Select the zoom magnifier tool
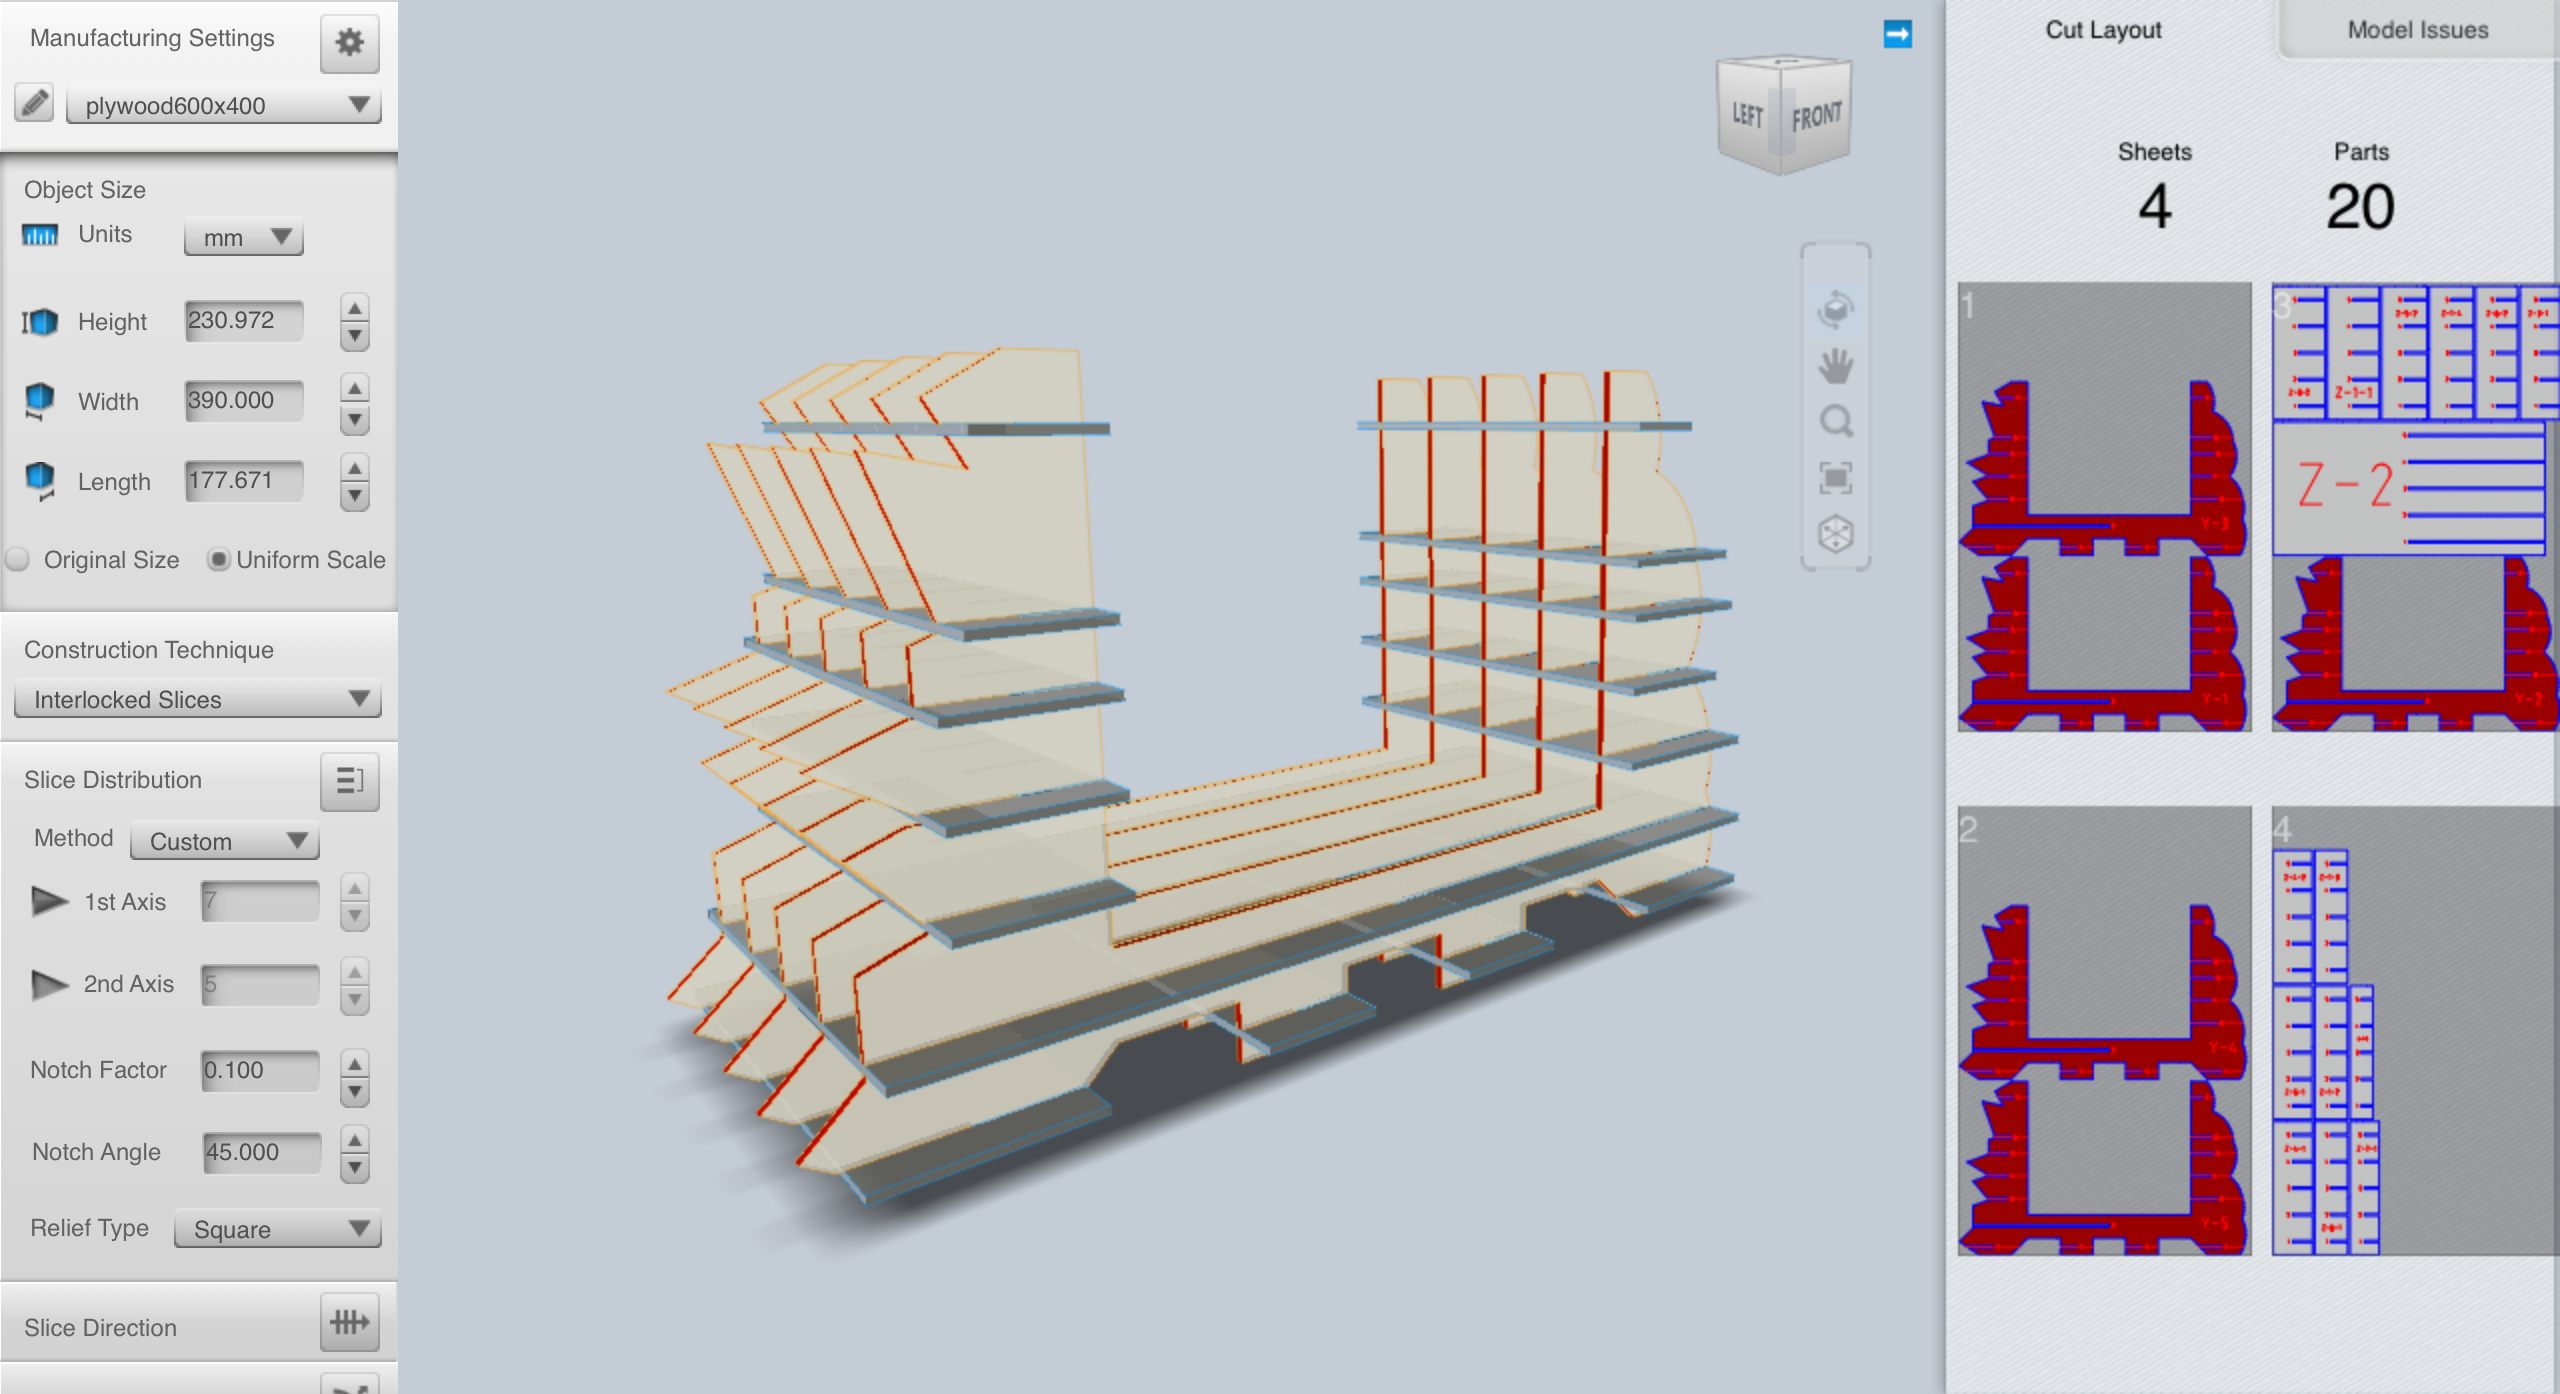The image size is (2560, 1394). pos(1836,421)
